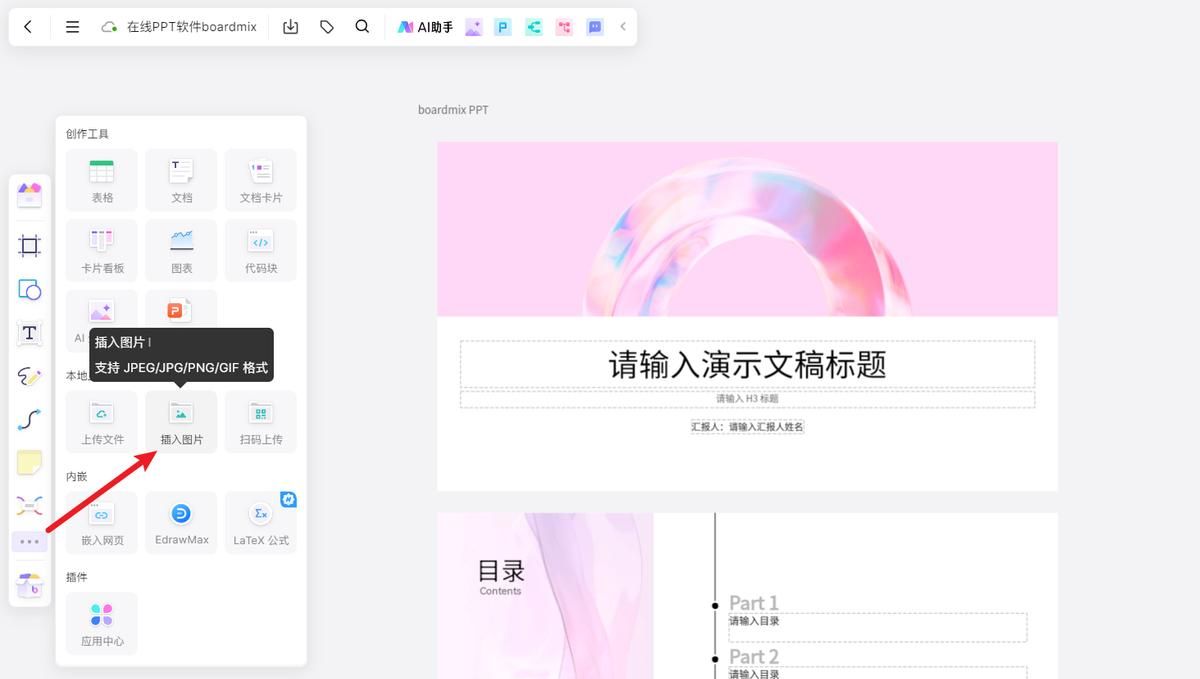Open the tag label icon

tap(327, 27)
